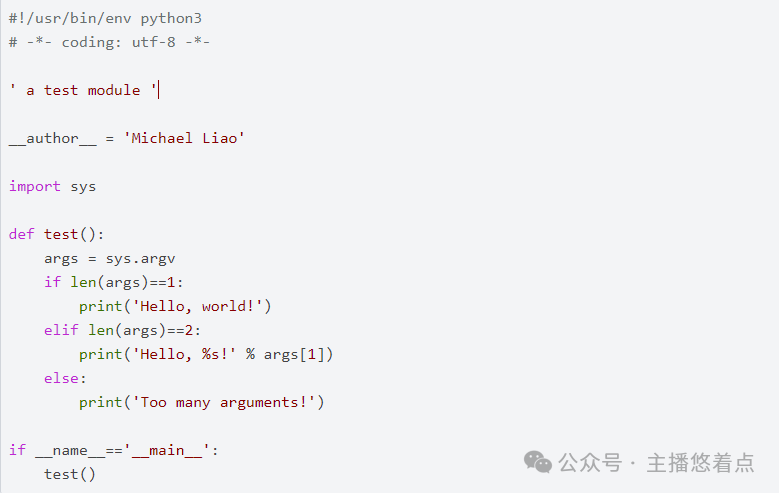Screen dimensions: 779x493
Task: Click the 'Michael Liao' string
Action: pos(184,138)
